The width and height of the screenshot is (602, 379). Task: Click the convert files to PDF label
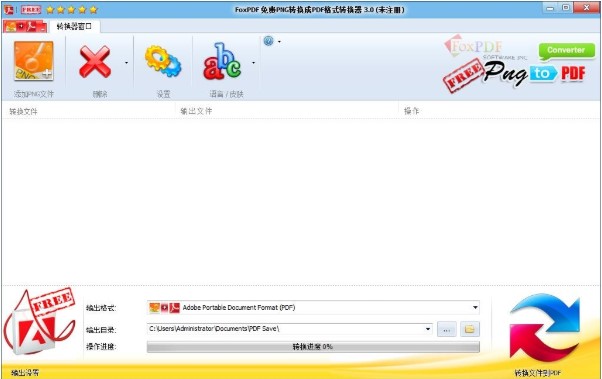538,372
